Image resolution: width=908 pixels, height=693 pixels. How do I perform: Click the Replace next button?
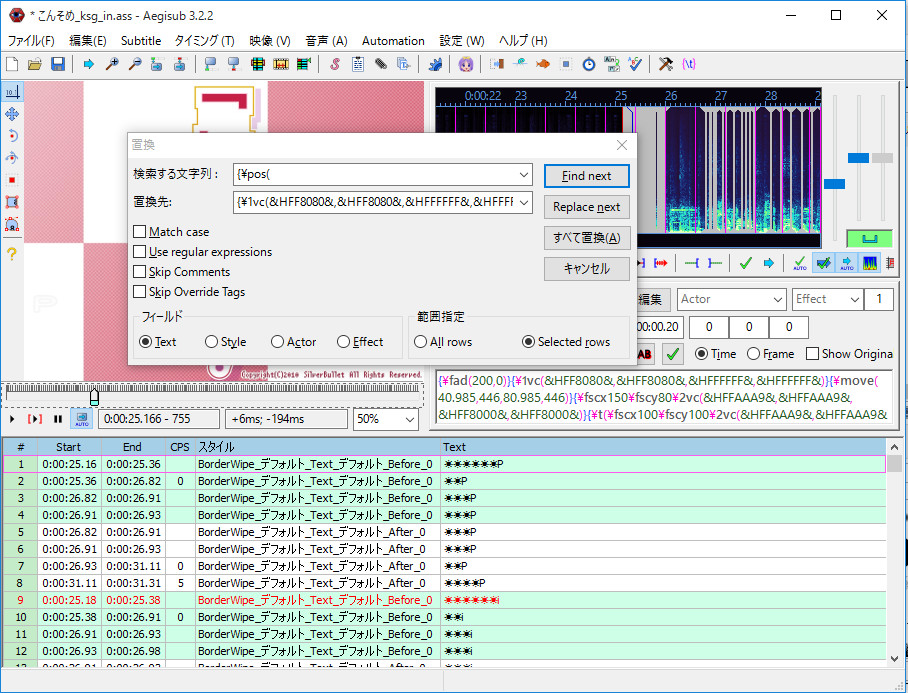[587, 207]
